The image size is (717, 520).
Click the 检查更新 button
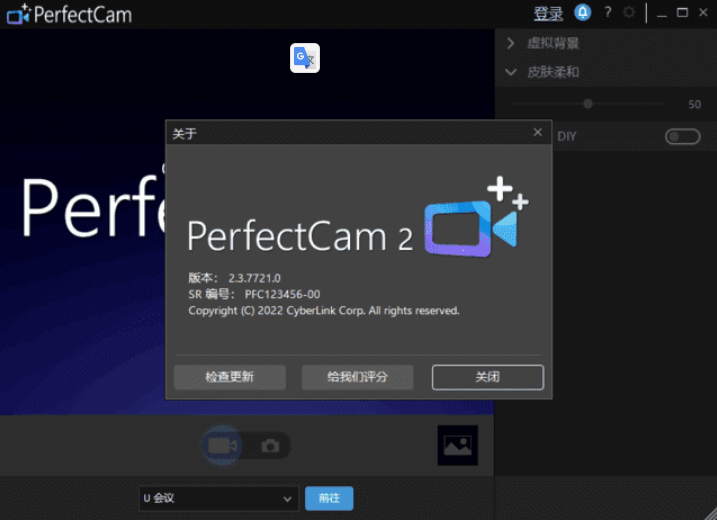(x=230, y=377)
